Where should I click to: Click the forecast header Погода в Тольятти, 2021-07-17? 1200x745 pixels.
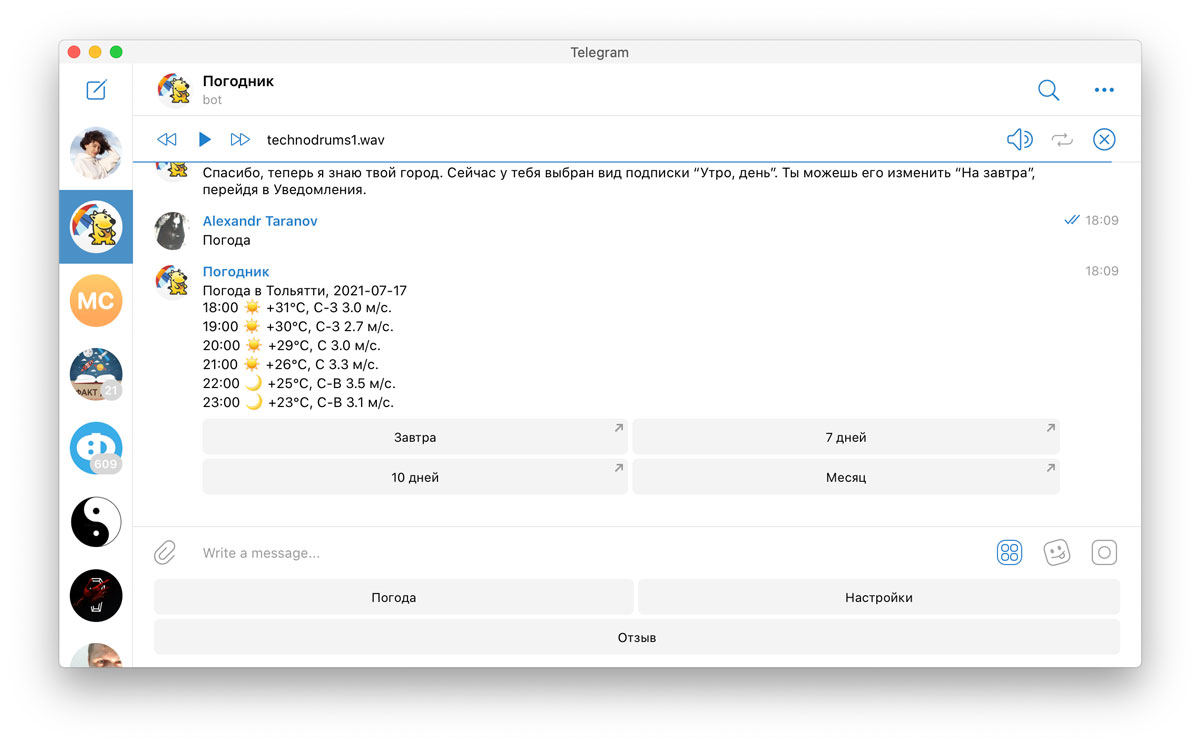[305, 291]
